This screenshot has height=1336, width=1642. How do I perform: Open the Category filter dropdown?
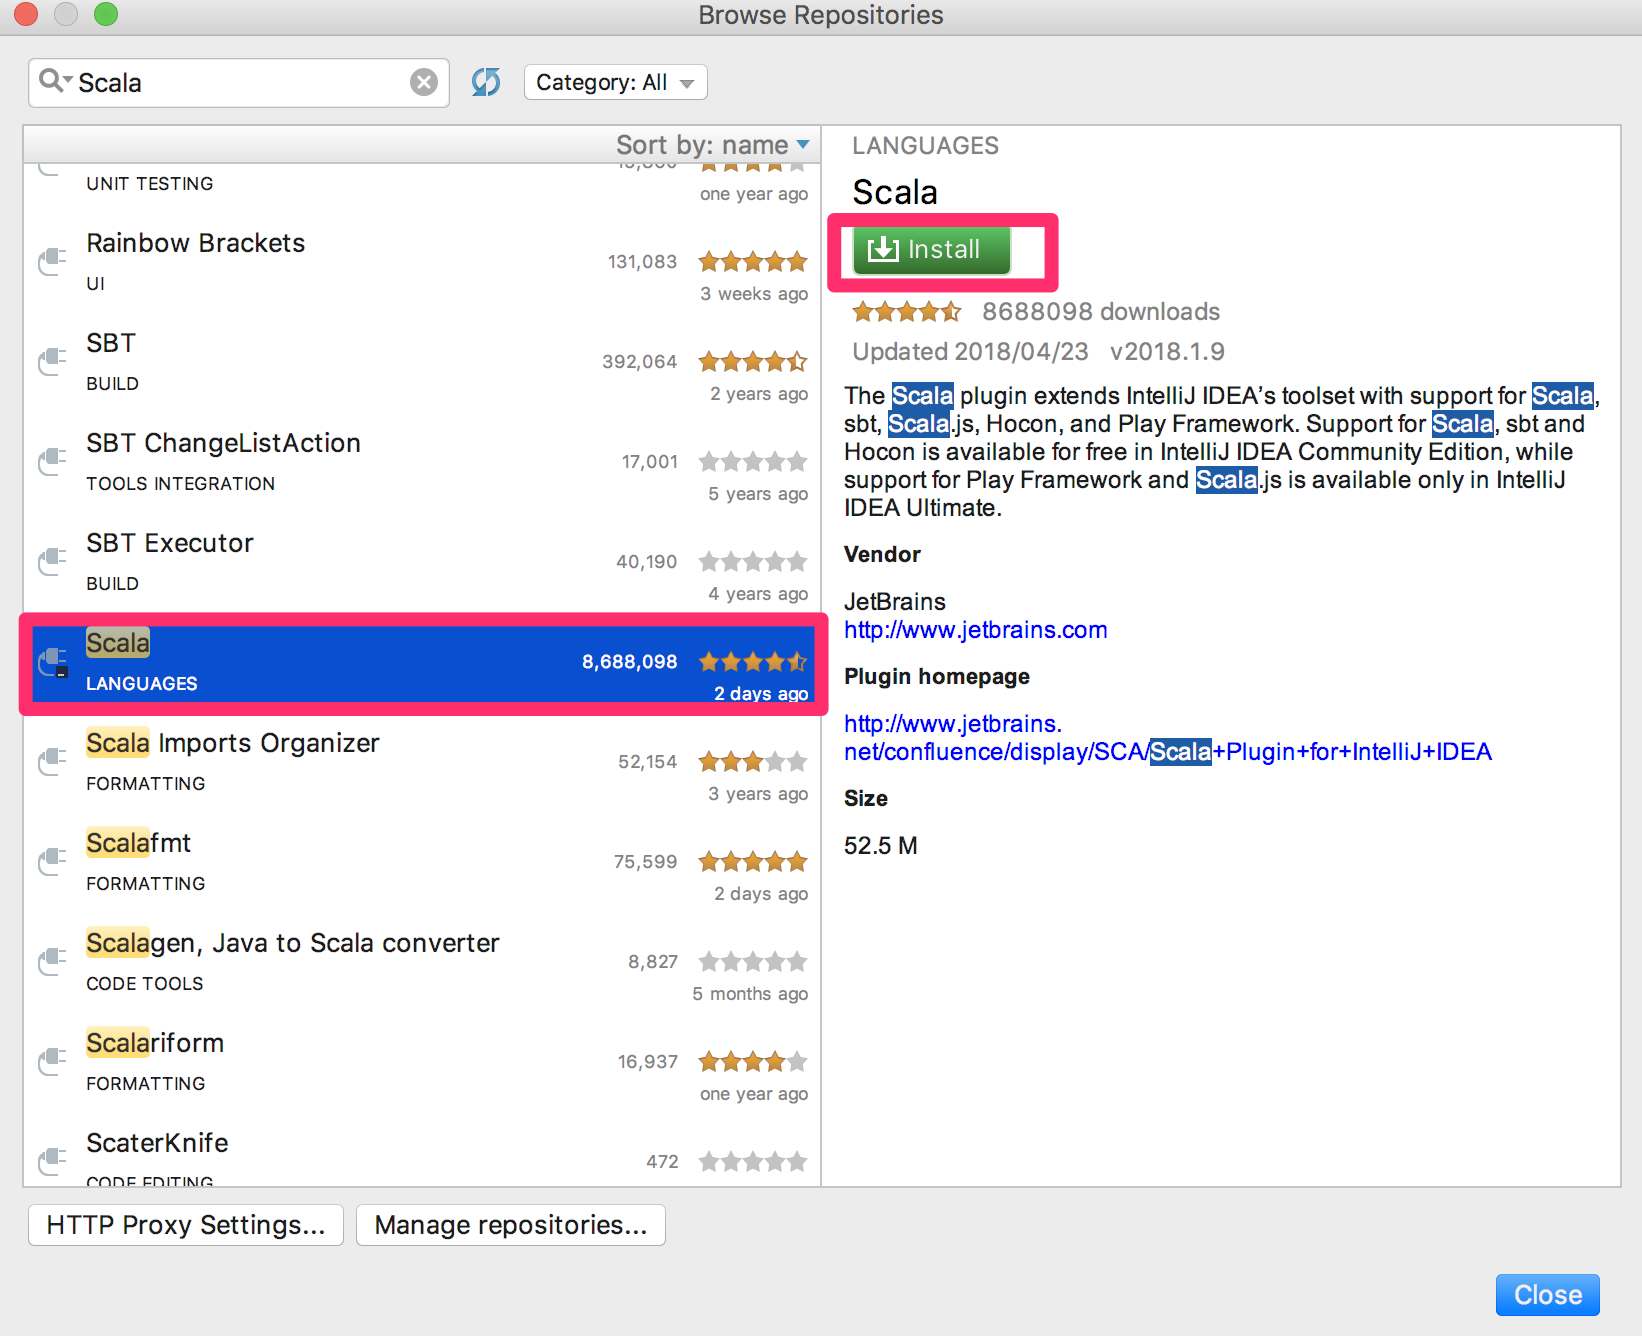[x=614, y=82]
